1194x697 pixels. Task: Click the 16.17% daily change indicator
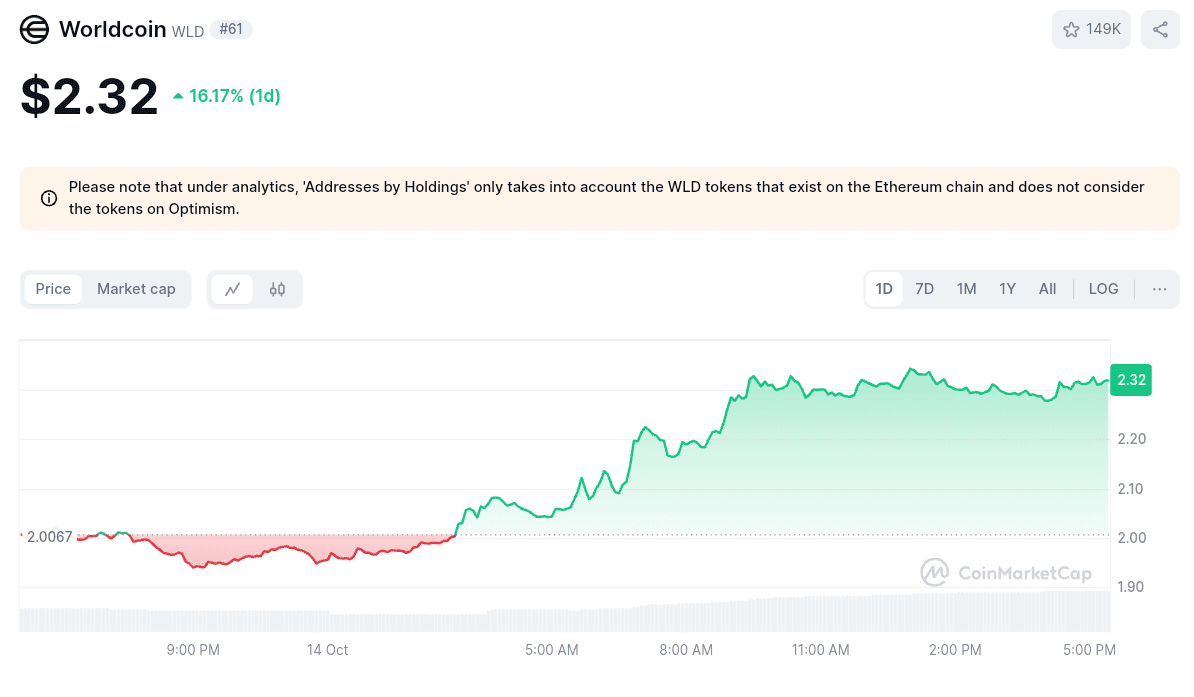(x=225, y=95)
